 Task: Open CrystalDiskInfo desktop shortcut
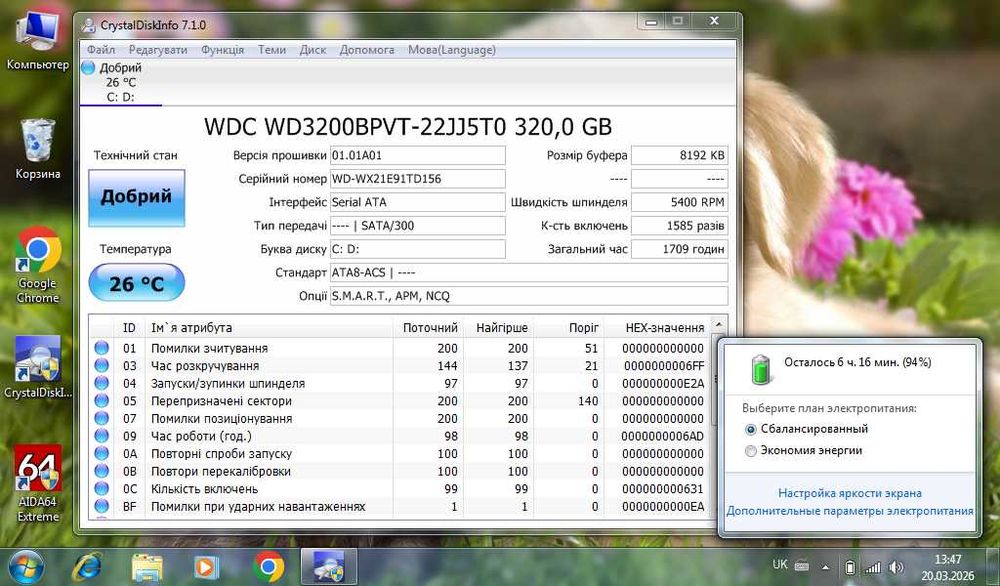pos(38,367)
